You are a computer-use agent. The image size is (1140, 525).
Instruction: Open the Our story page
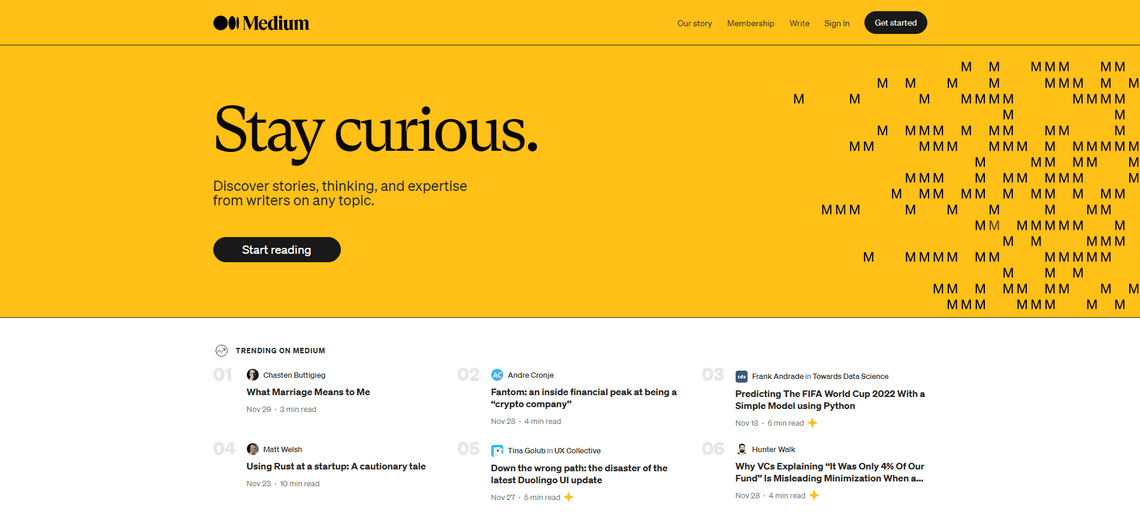click(x=694, y=23)
